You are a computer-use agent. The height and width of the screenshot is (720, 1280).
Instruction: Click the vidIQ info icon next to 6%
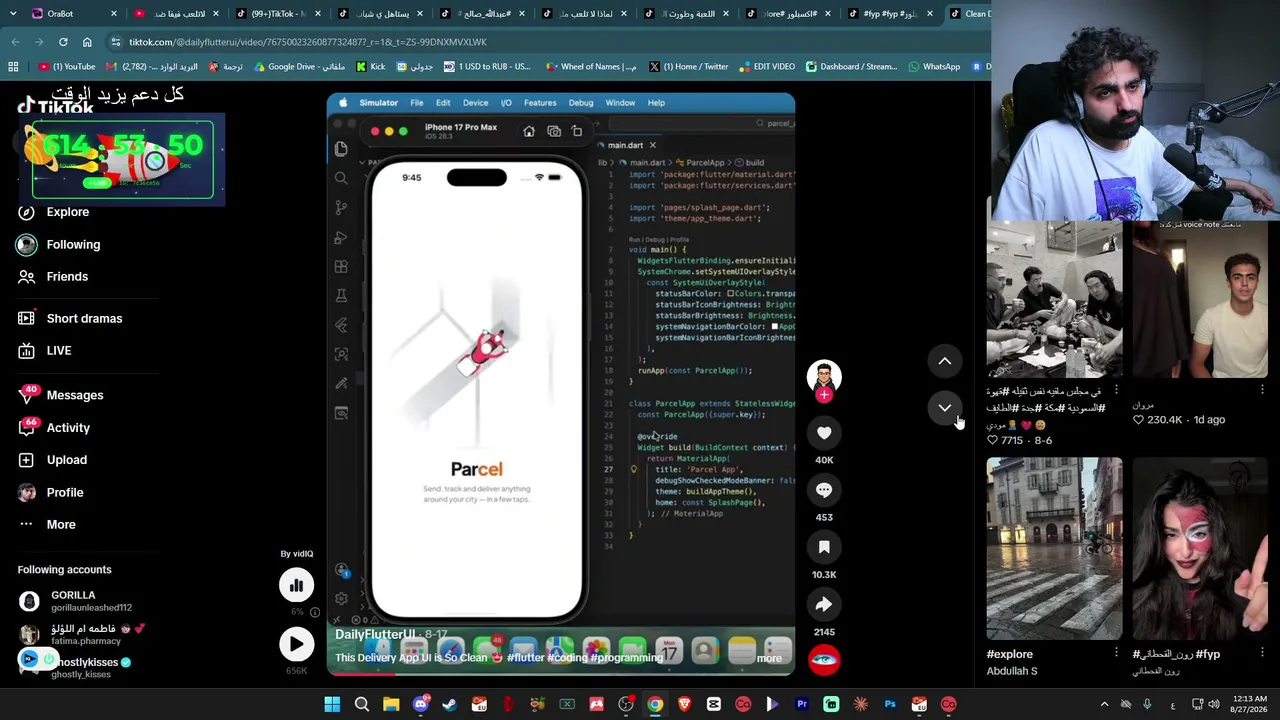[315, 612]
